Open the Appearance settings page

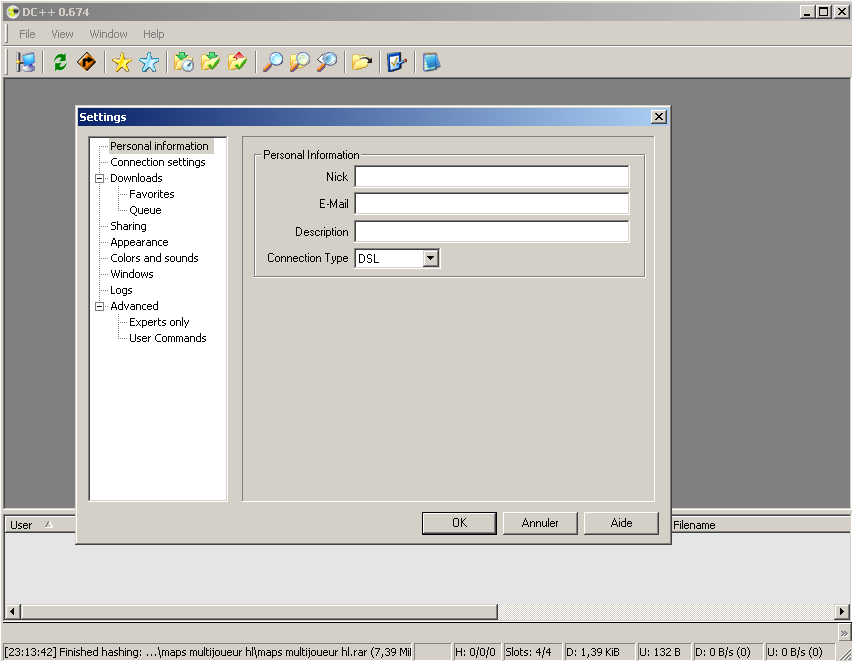point(139,242)
